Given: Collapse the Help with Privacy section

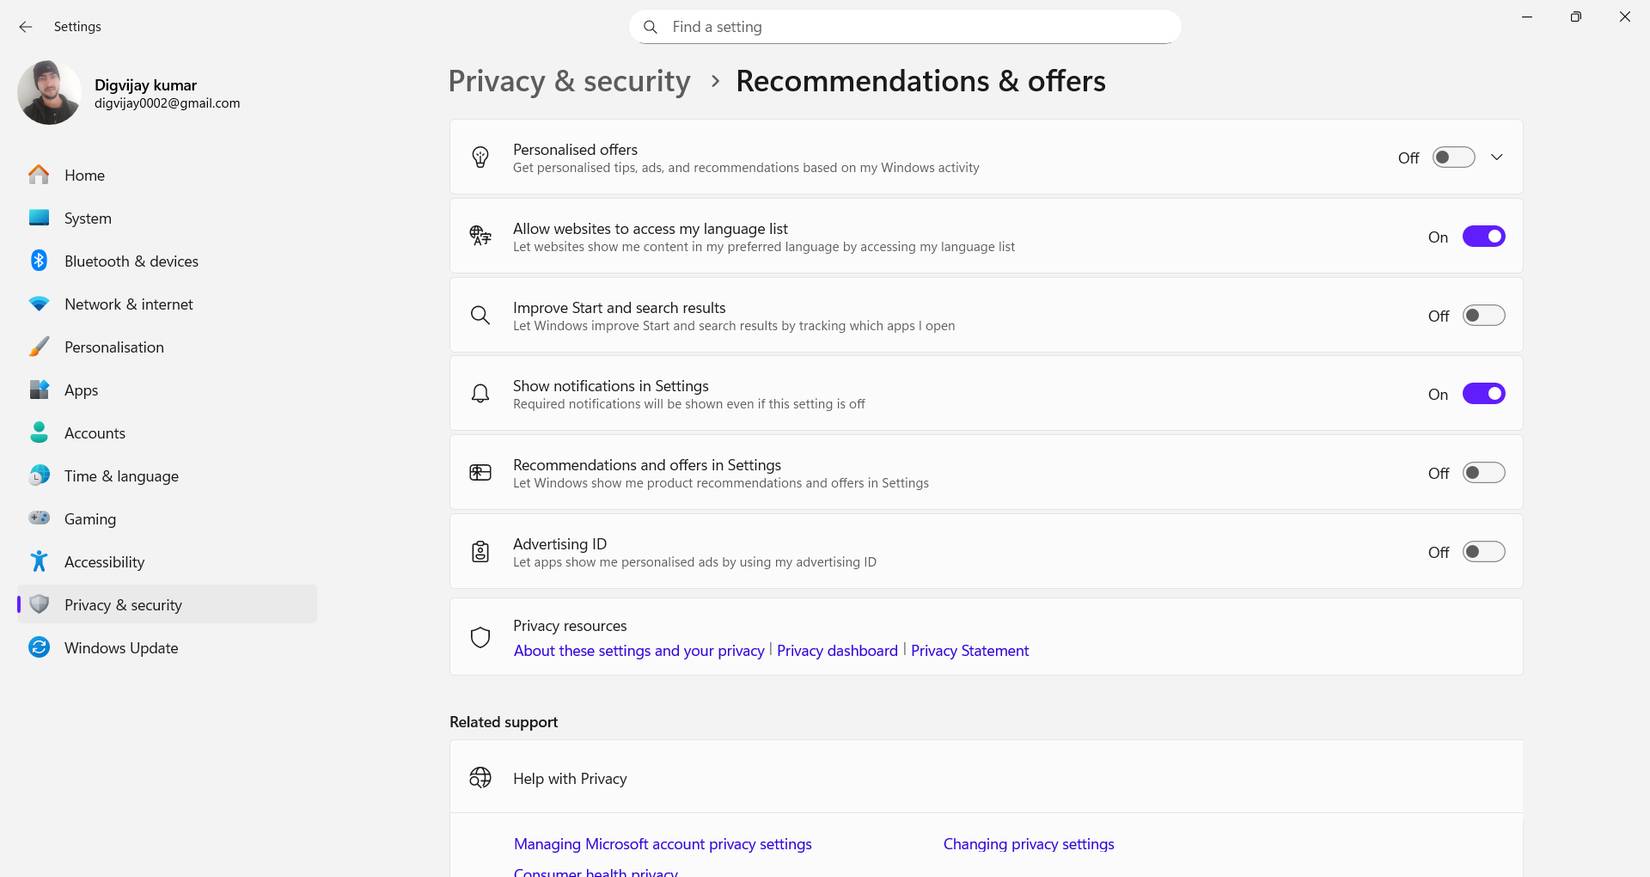Looking at the screenshot, I should pyautogui.click(x=985, y=778).
